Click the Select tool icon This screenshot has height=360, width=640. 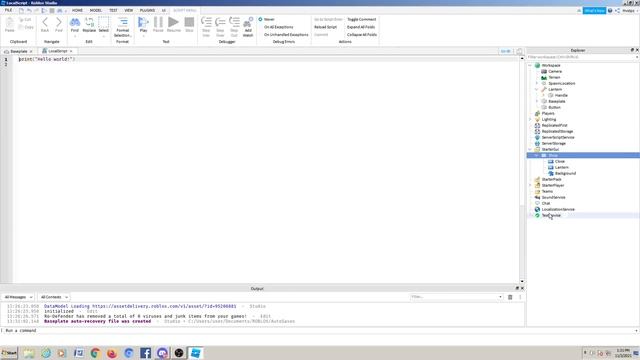click(x=104, y=22)
